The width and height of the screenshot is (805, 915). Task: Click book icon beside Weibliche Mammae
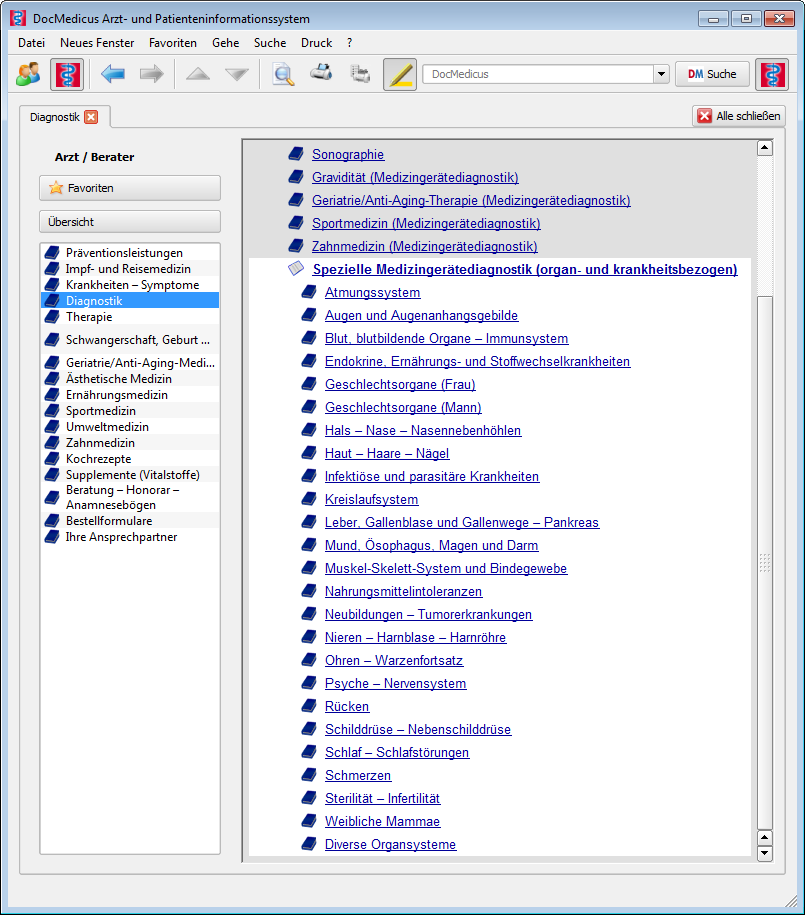click(309, 820)
